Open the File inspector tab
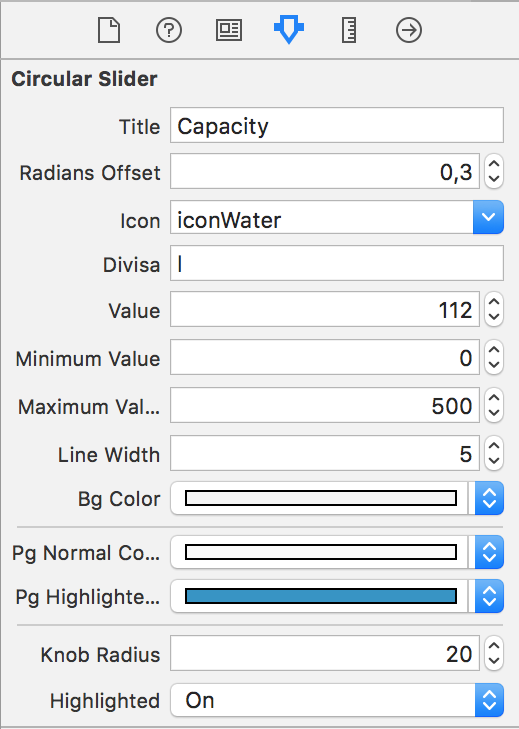The image size is (519, 729). (x=109, y=31)
